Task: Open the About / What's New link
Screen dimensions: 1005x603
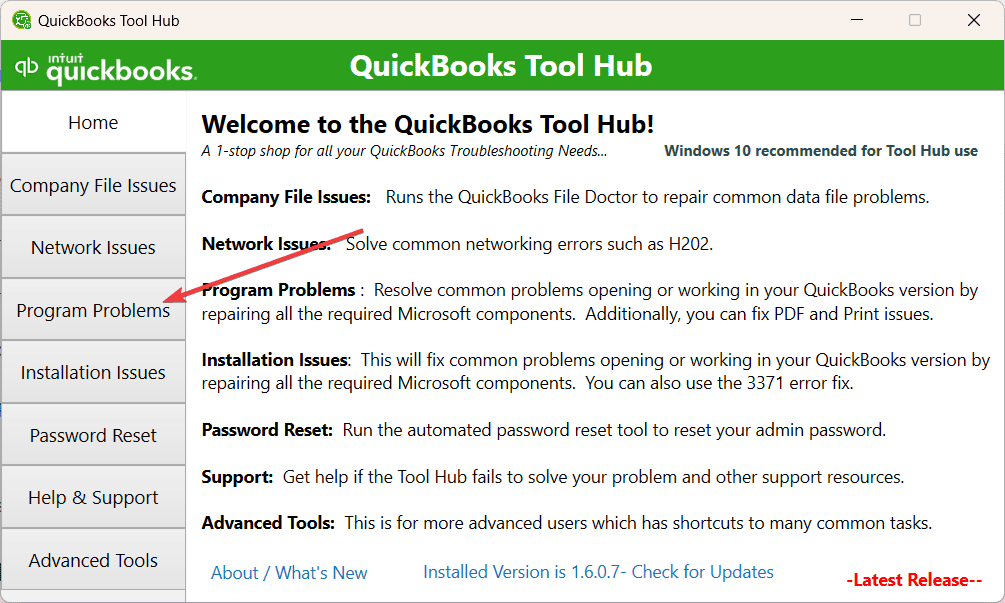Action: point(289,573)
